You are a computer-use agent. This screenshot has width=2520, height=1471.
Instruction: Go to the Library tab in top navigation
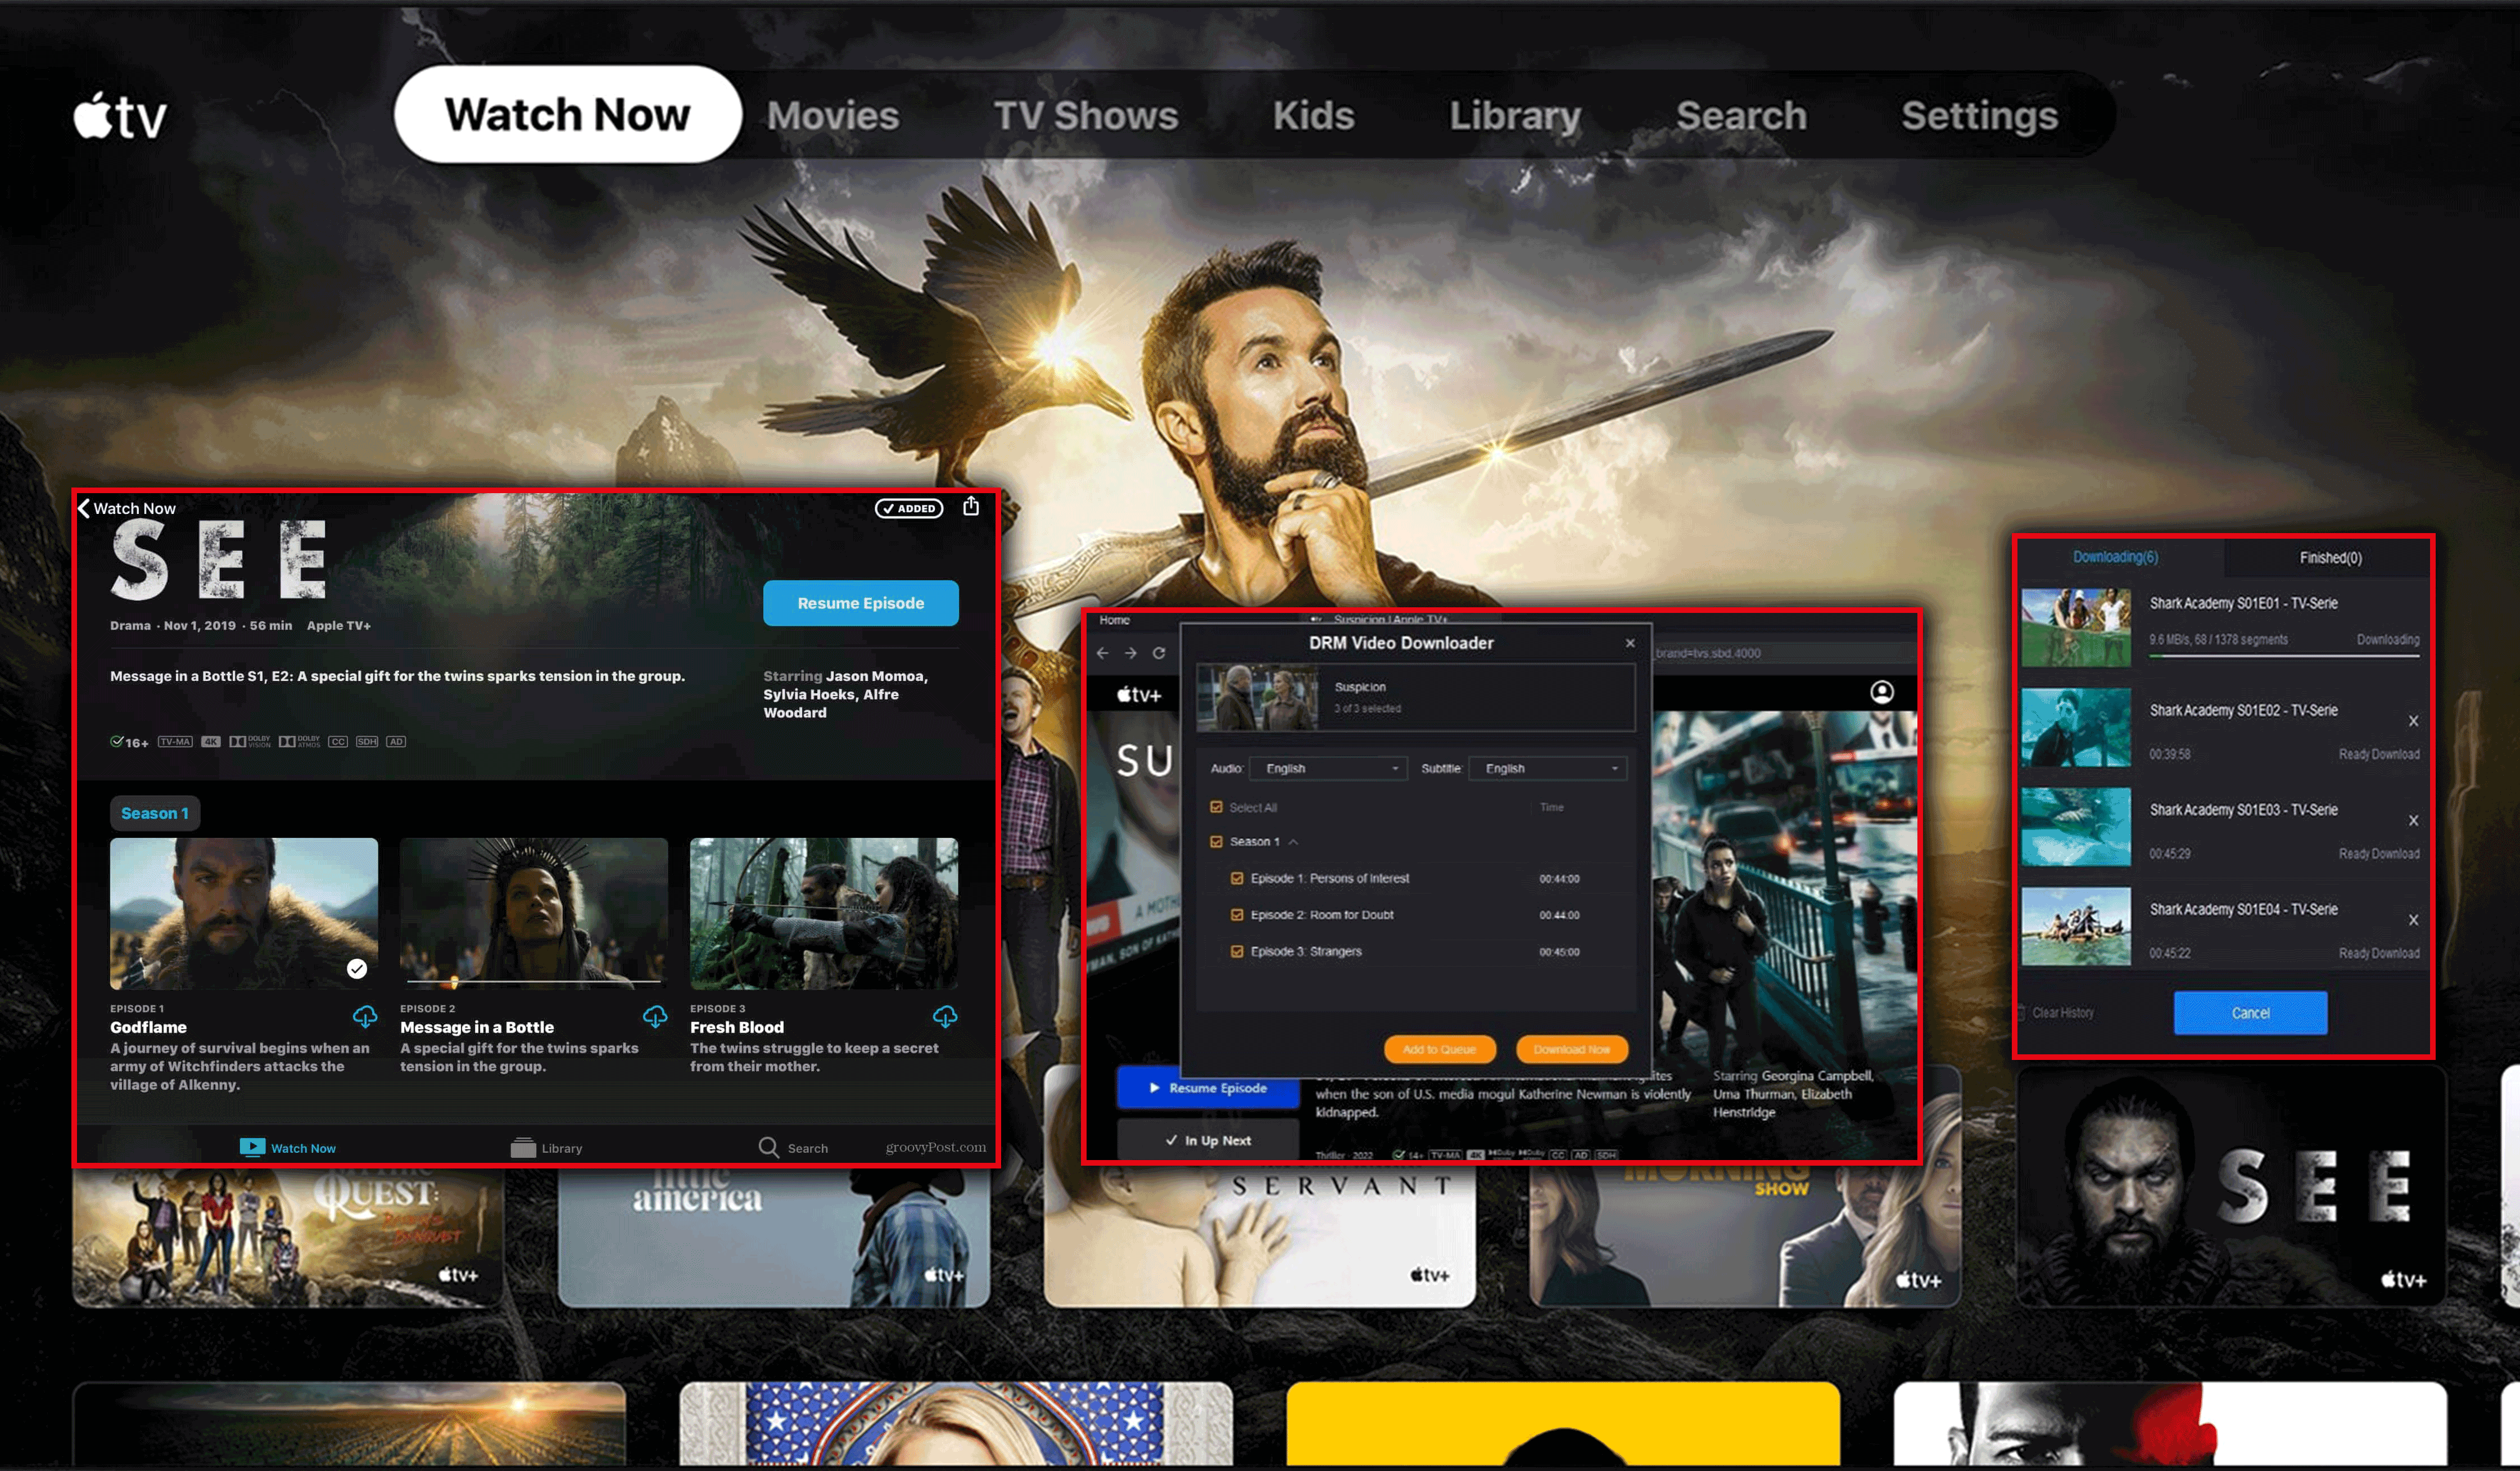1515,115
